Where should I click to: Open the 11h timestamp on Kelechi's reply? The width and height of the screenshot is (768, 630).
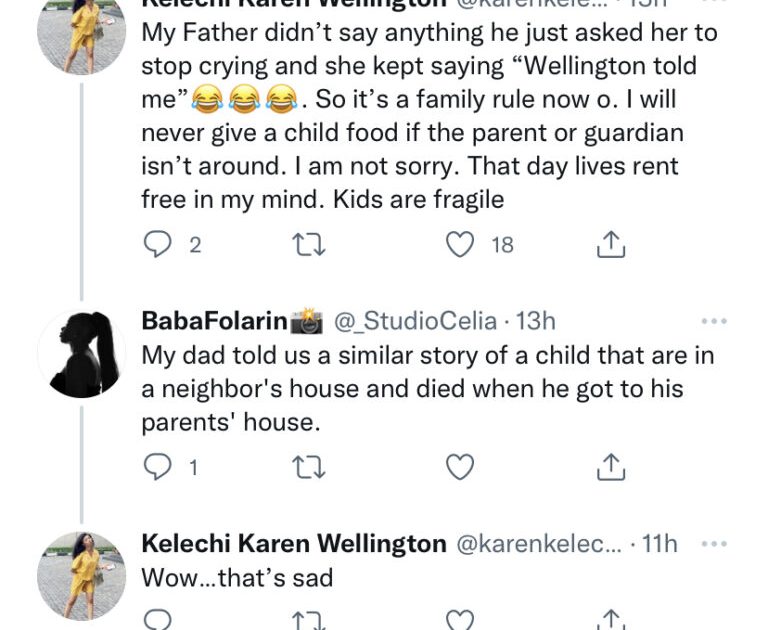658,544
